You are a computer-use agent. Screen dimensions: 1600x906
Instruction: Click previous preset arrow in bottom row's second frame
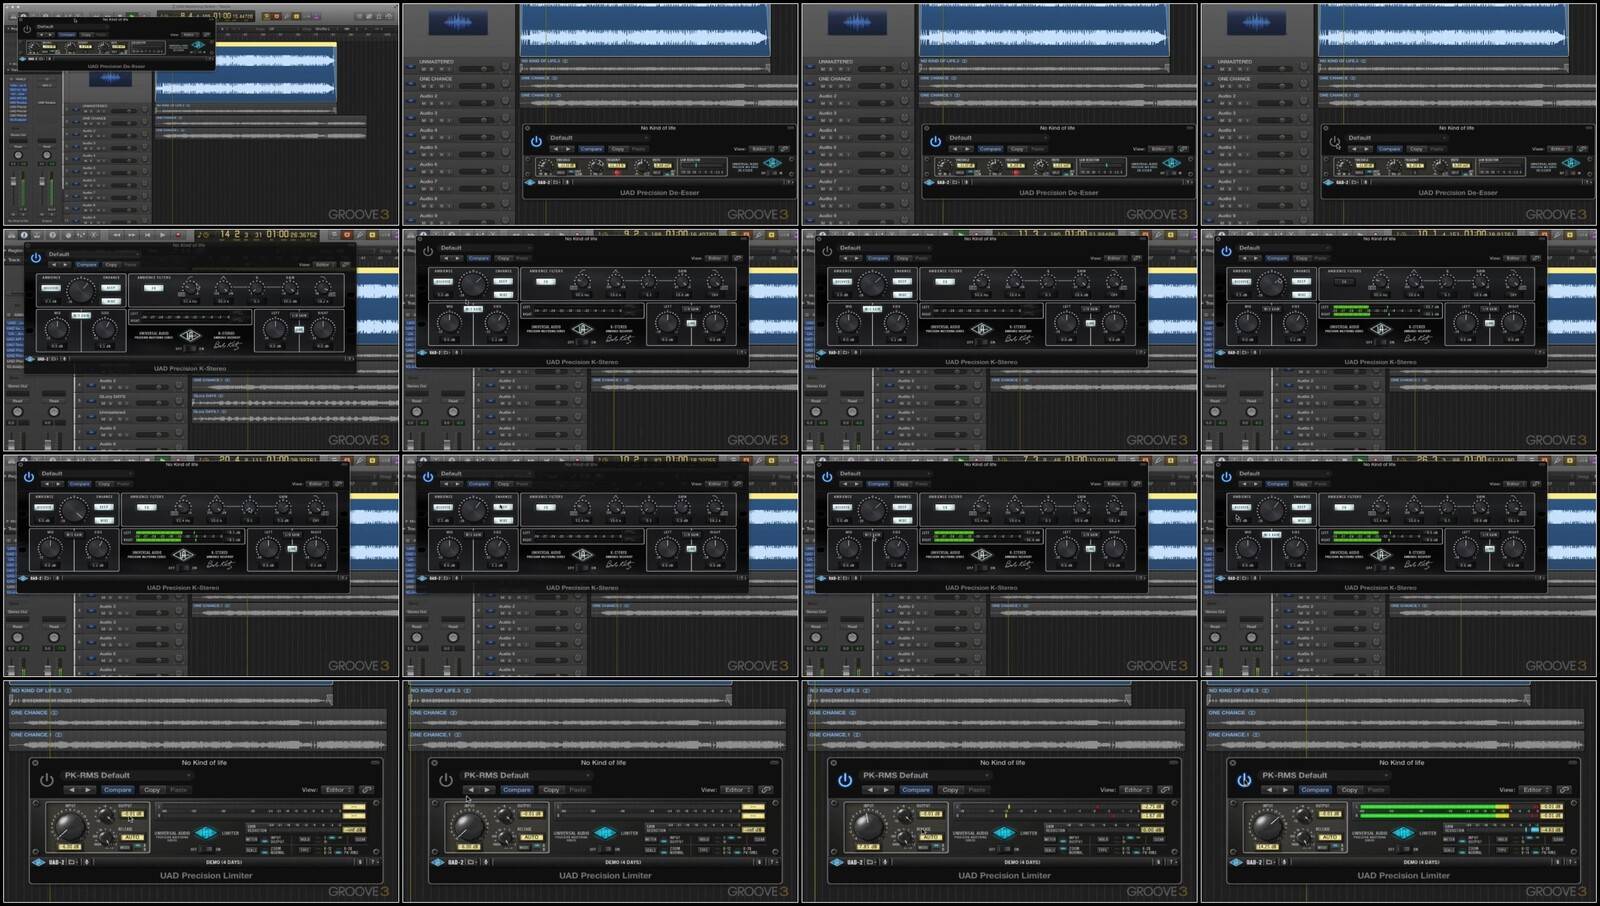pos(471,790)
